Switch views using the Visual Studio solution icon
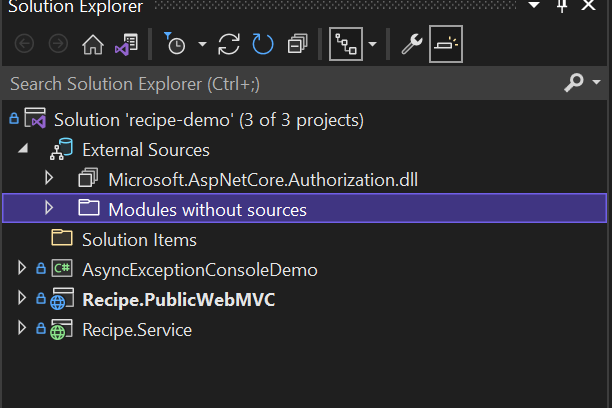Viewport: 612px width, 408px height. (125, 45)
